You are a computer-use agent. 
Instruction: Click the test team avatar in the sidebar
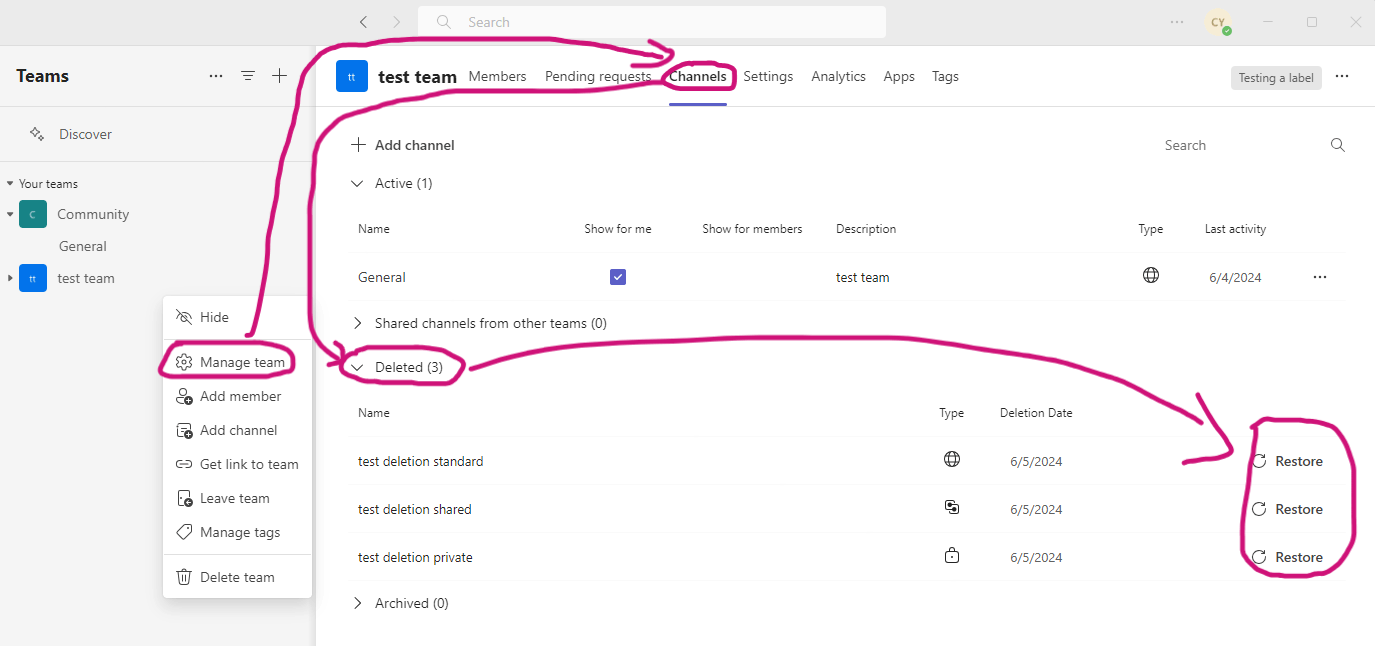pyautogui.click(x=33, y=278)
